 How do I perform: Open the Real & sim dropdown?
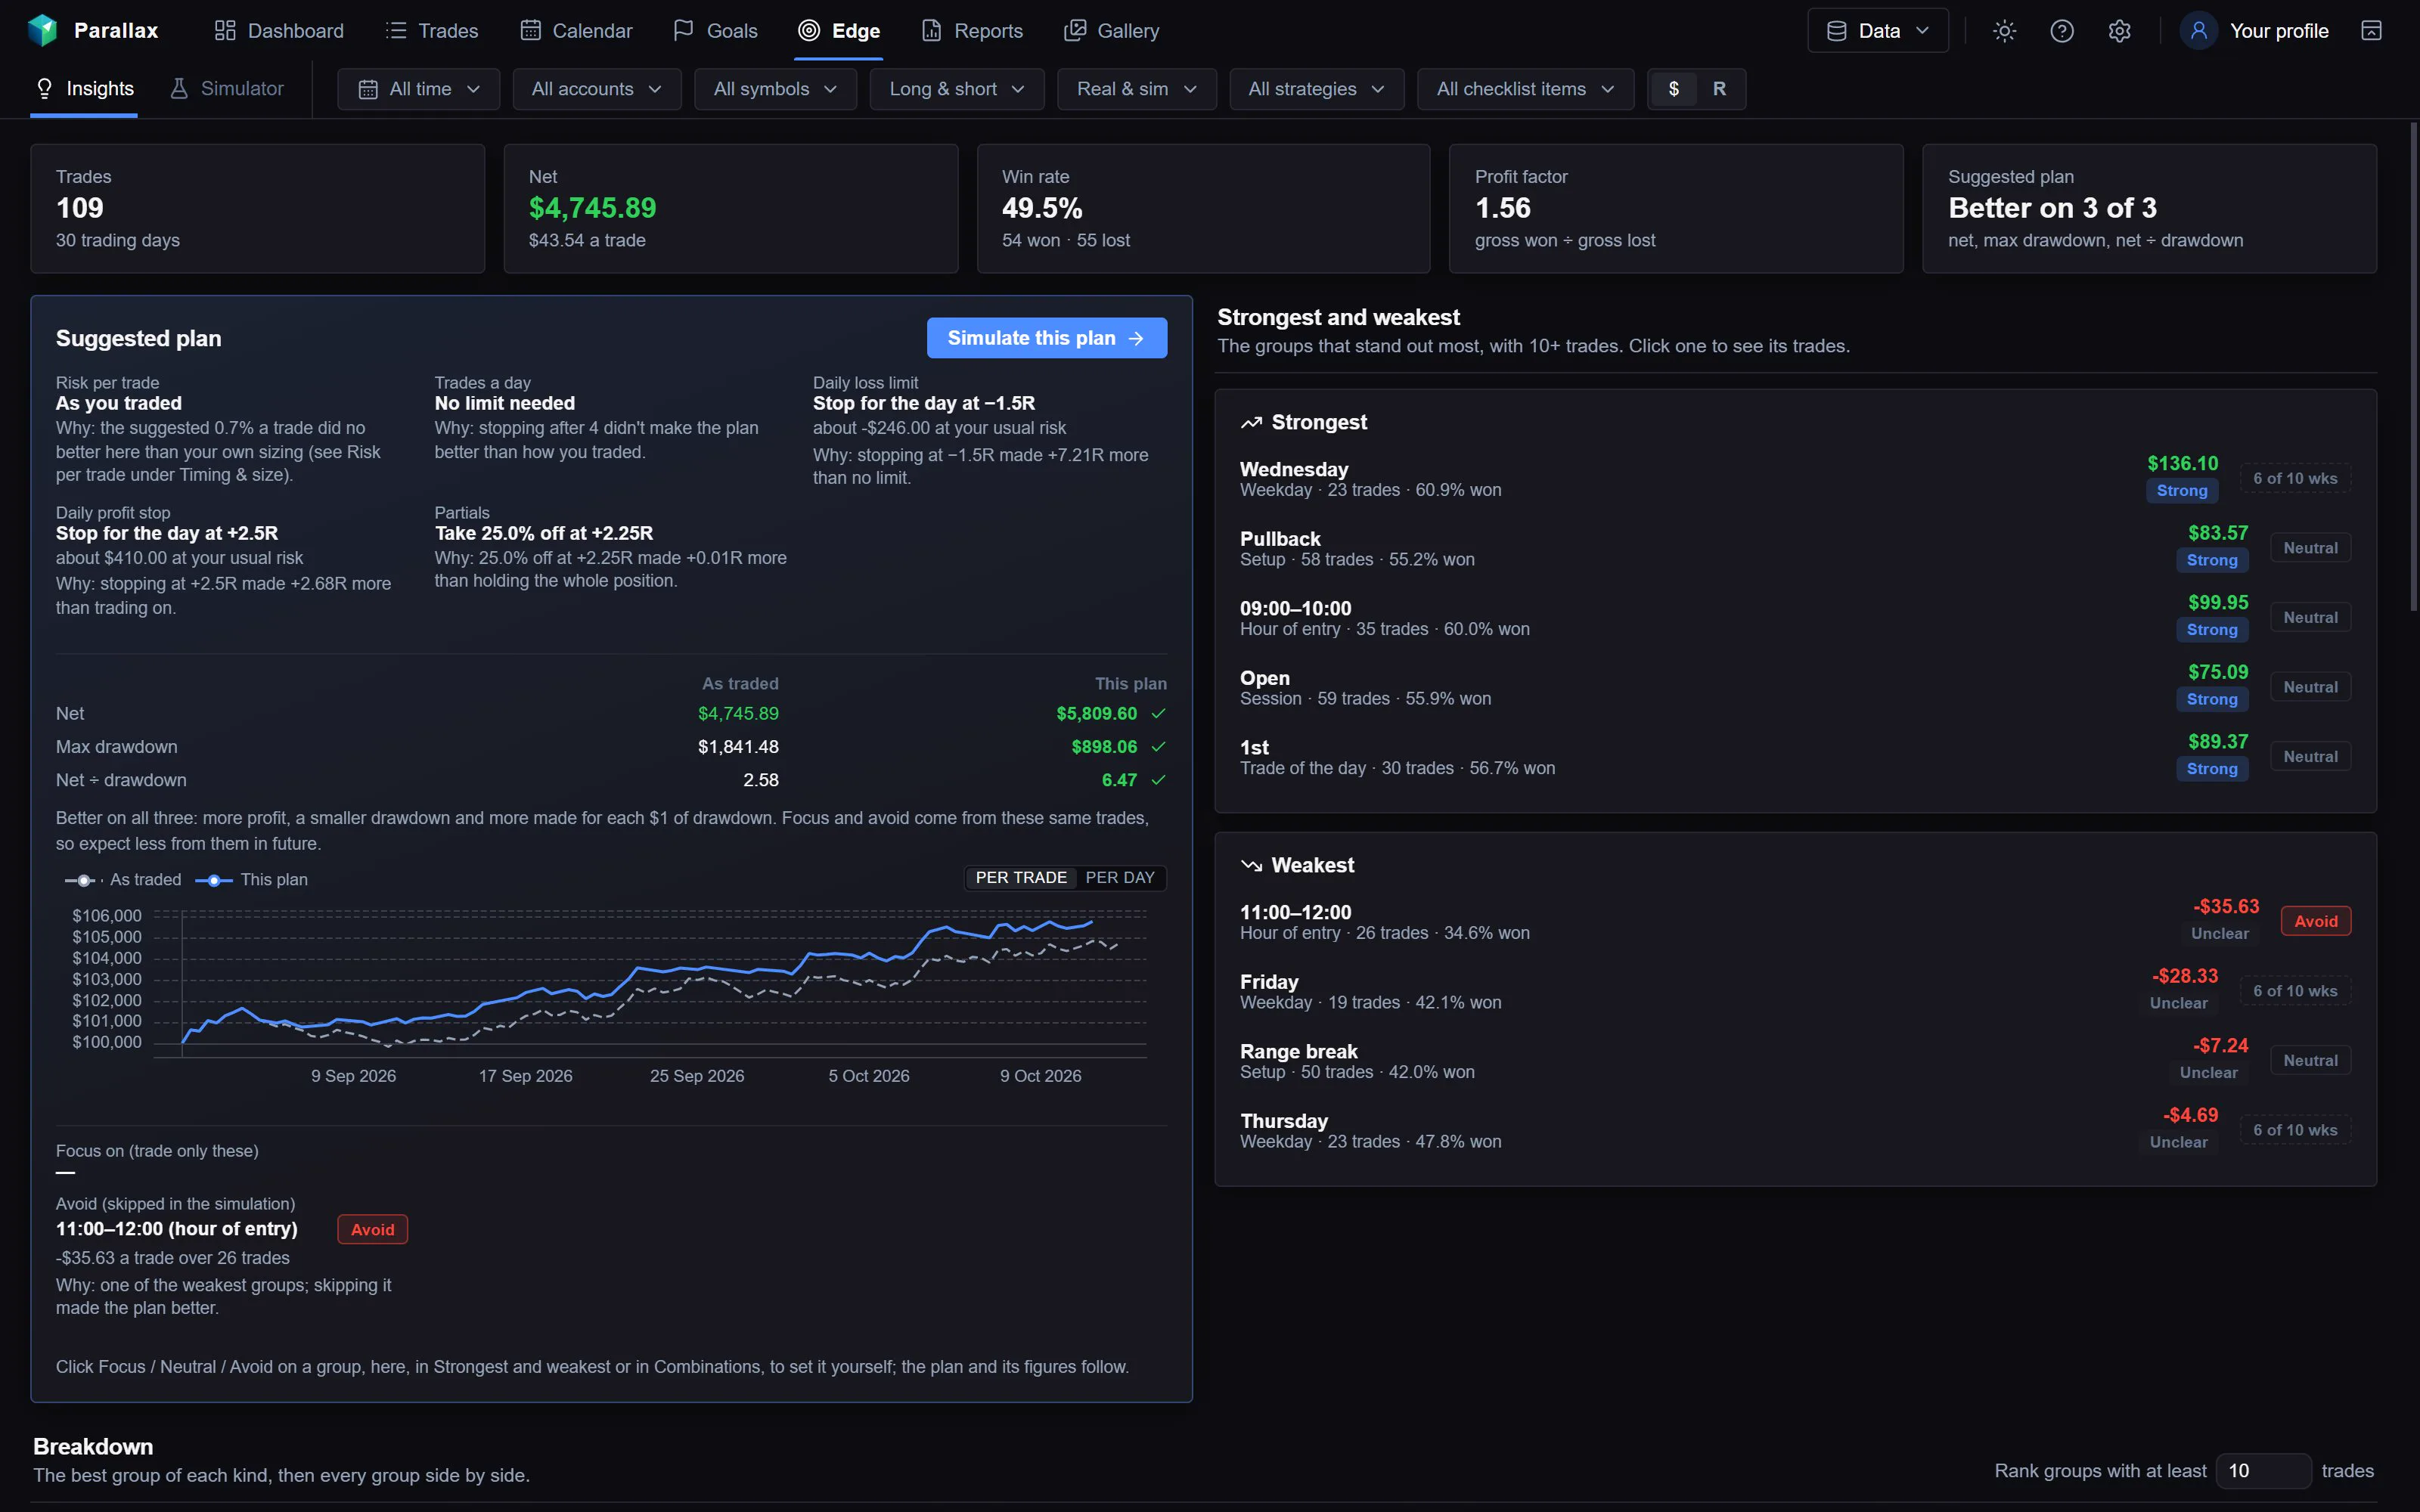click(x=1137, y=89)
